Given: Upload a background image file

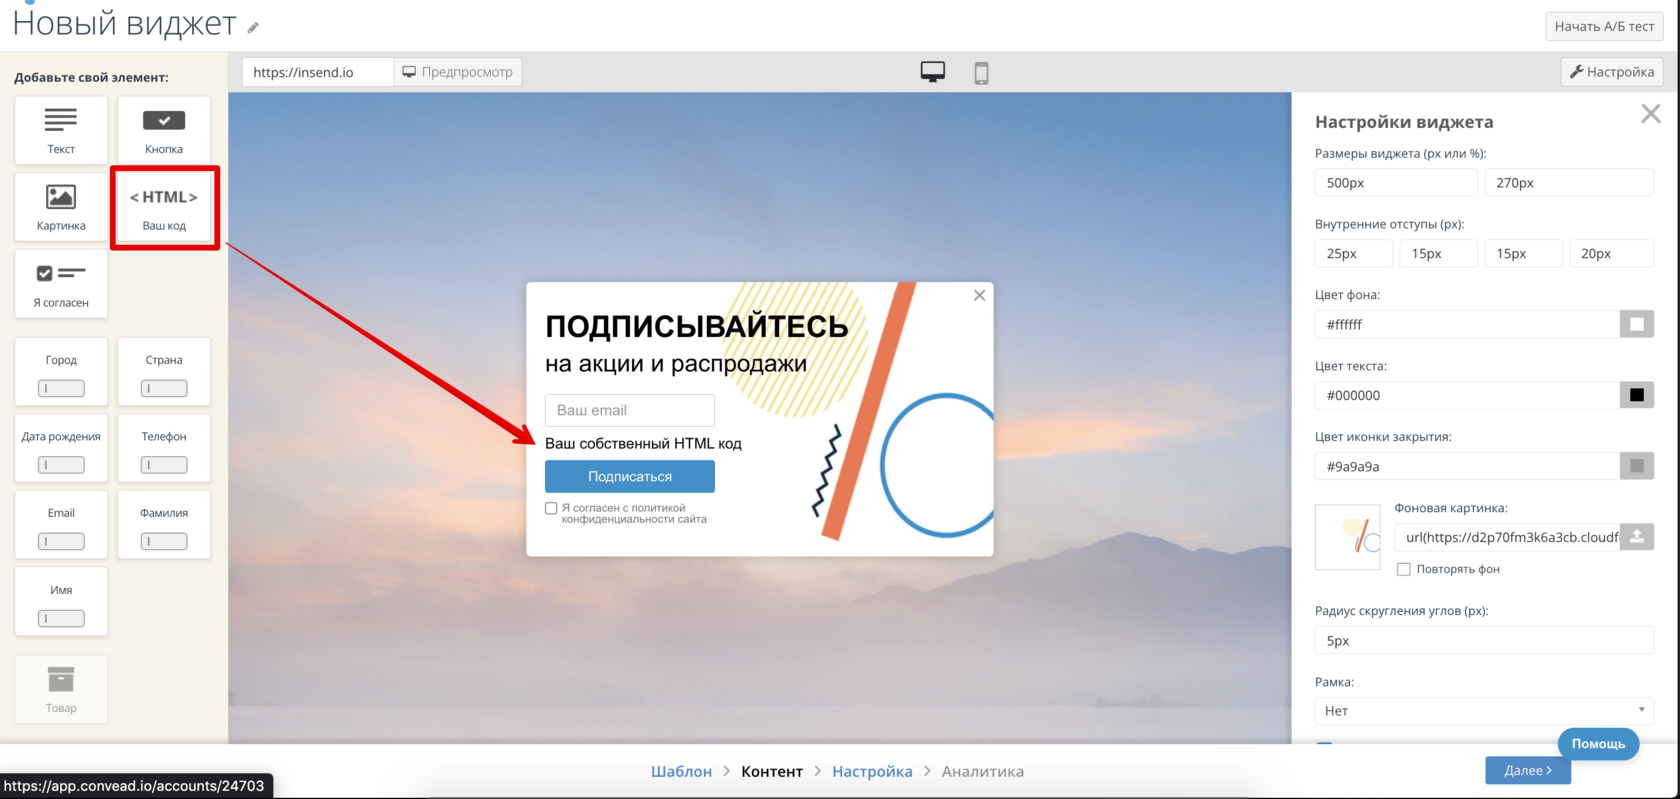Looking at the screenshot, I should point(1637,537).
